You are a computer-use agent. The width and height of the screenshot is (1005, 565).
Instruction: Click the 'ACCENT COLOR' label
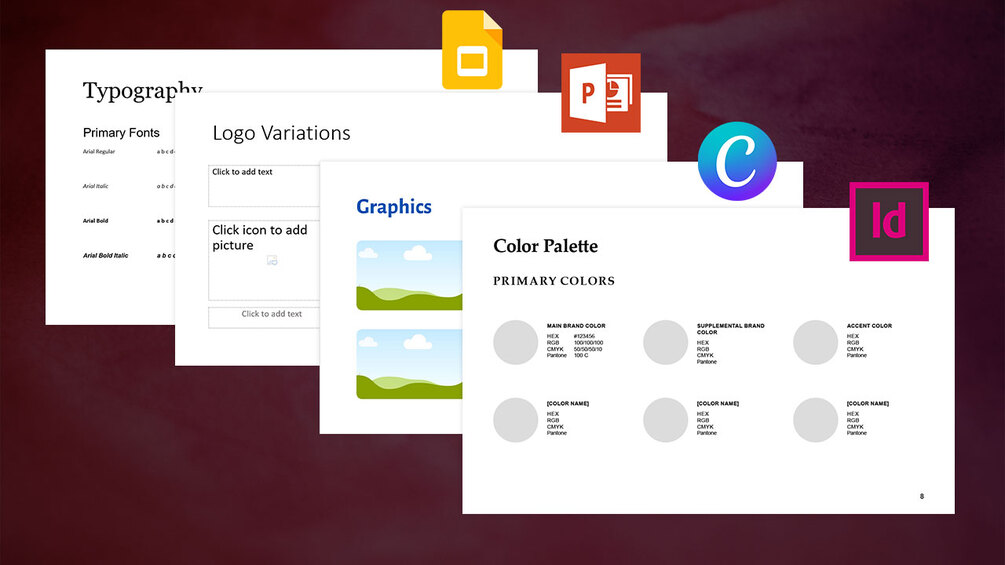pyautogui.click(x=869, y=326)
